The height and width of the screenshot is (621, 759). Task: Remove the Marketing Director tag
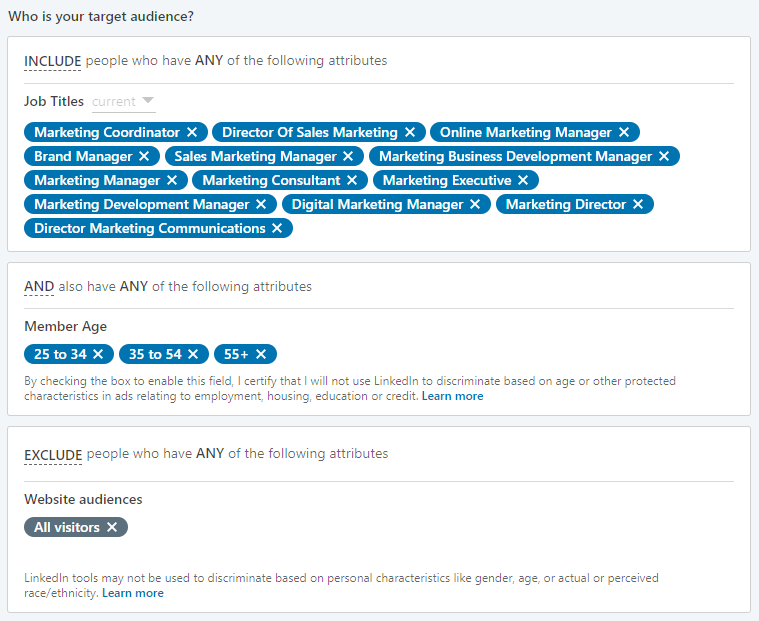pyautogui.click(x=638, y=204)
